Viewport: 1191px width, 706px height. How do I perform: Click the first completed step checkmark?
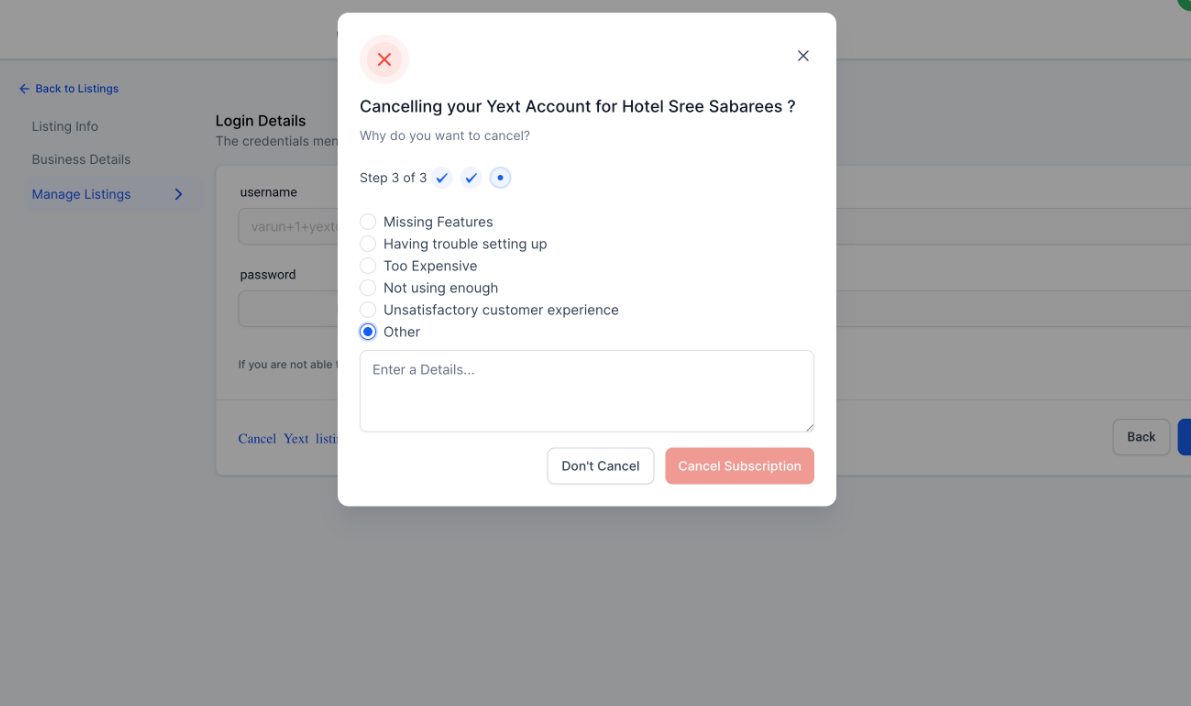click(442, 178)
